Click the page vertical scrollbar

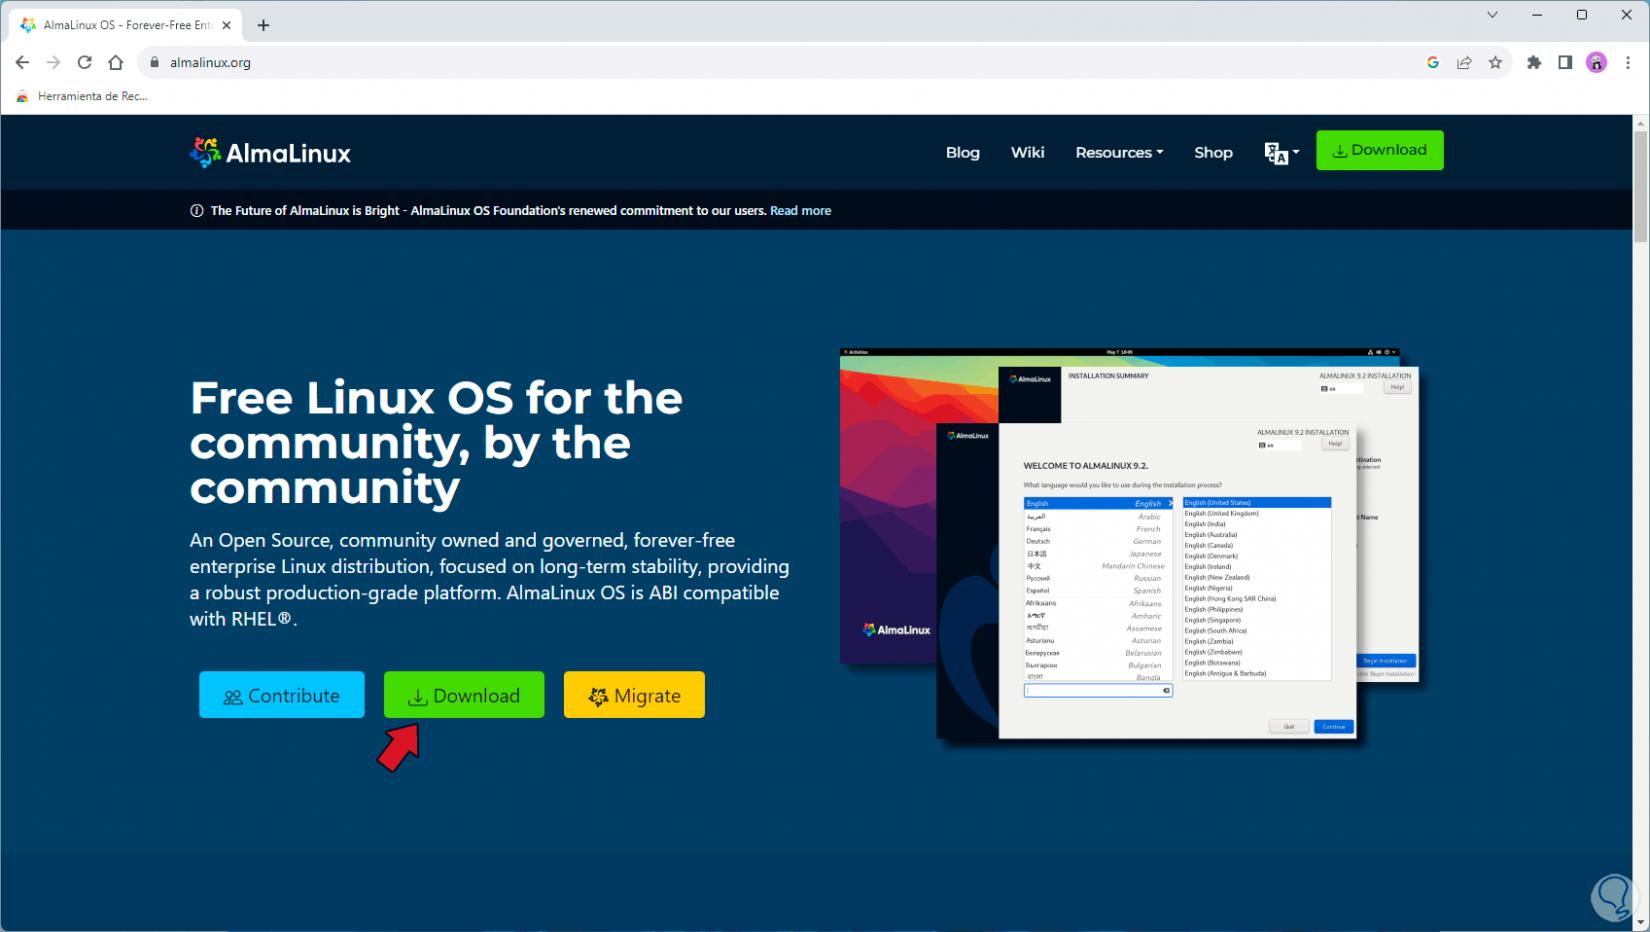[x=1640, y=186]
